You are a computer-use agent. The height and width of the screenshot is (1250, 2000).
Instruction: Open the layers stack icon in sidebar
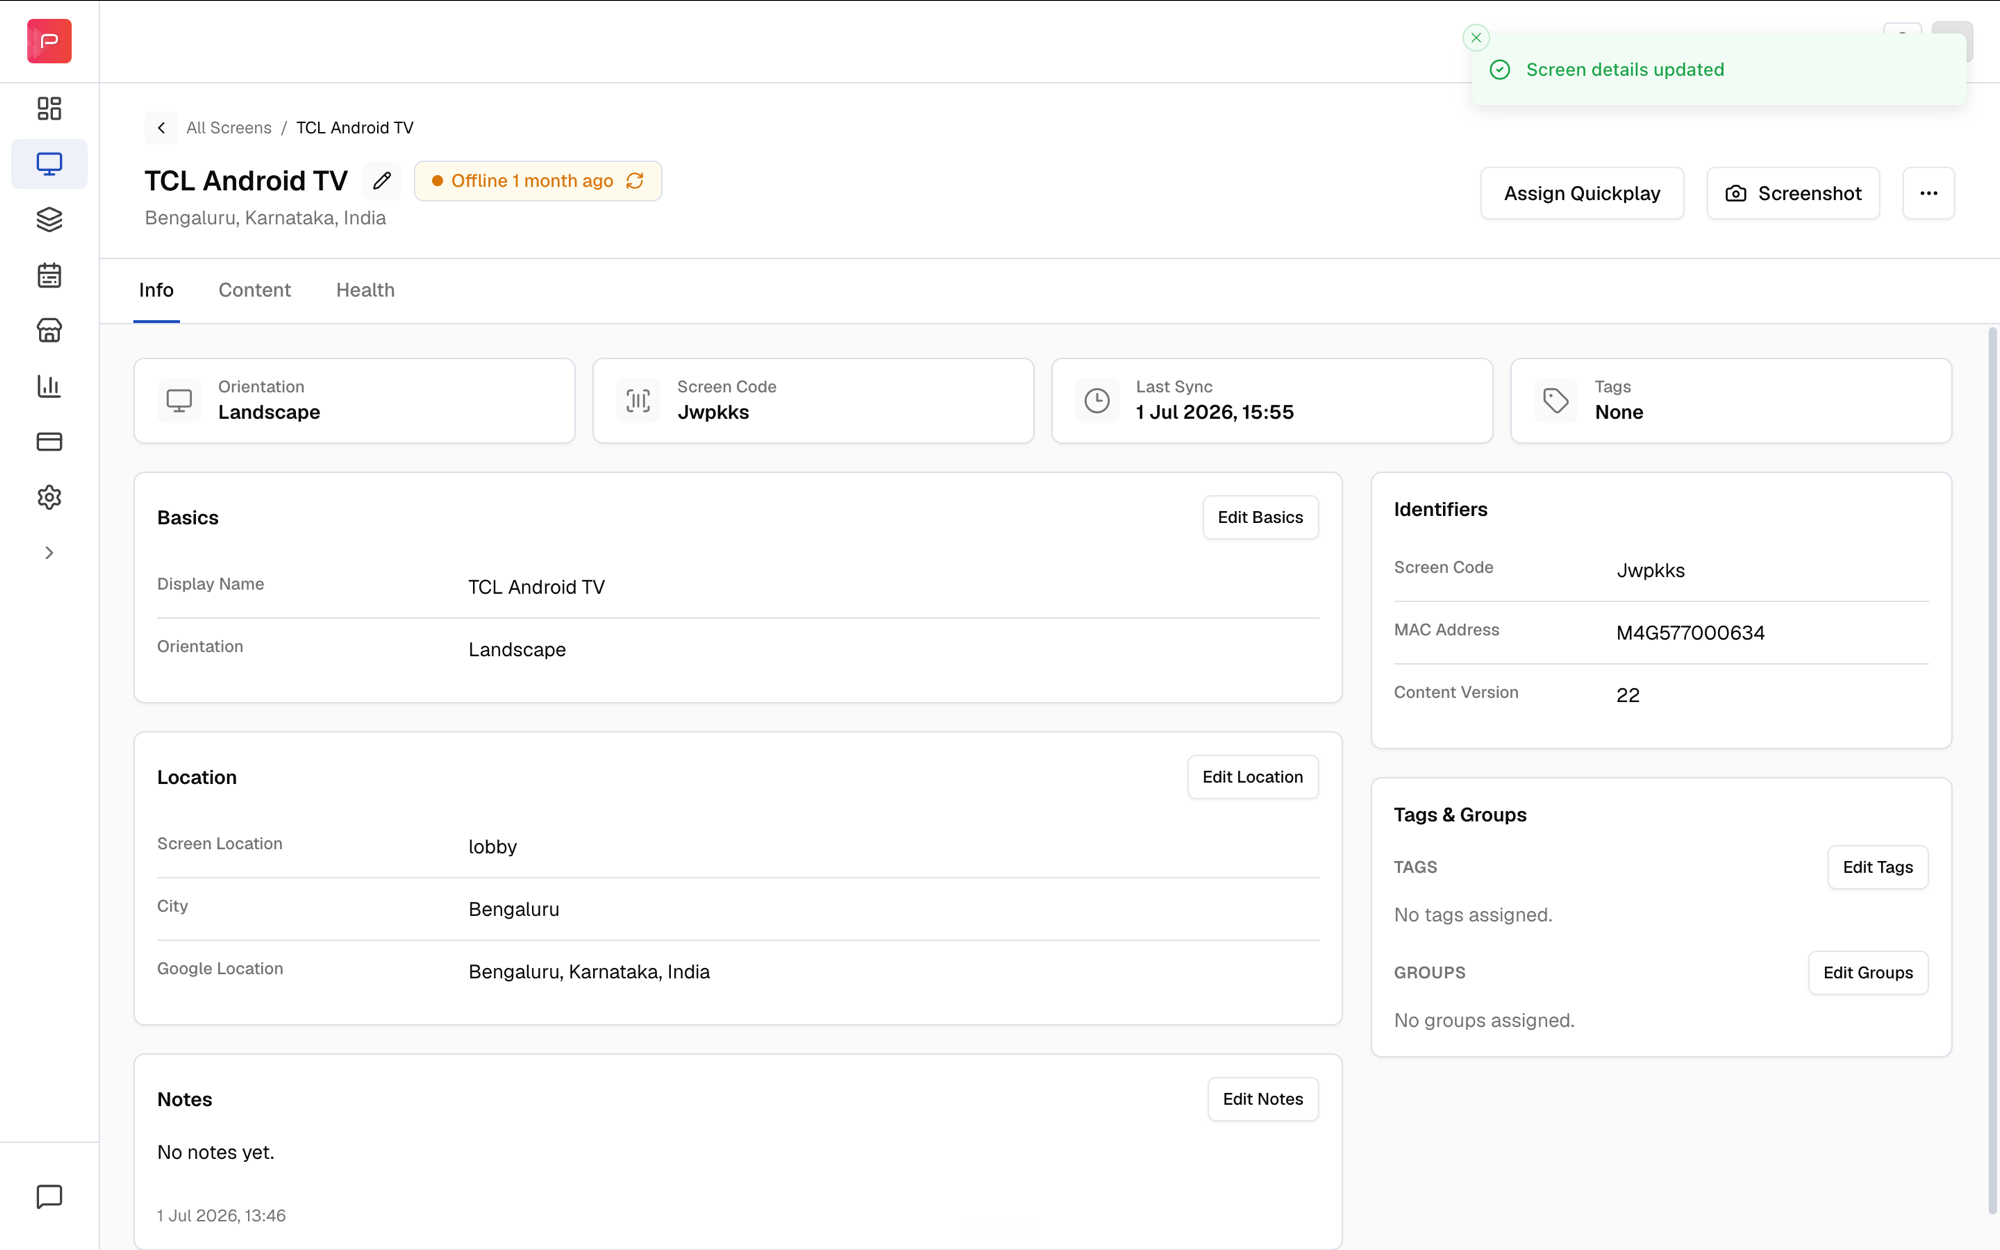pyautogui.click(x=49, y=219)
